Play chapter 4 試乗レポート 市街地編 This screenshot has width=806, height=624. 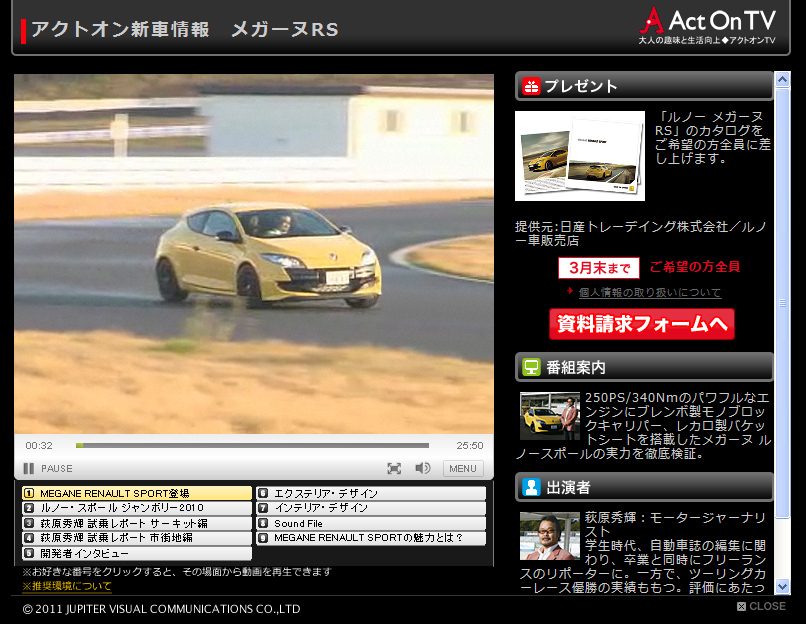click(137, 538)
